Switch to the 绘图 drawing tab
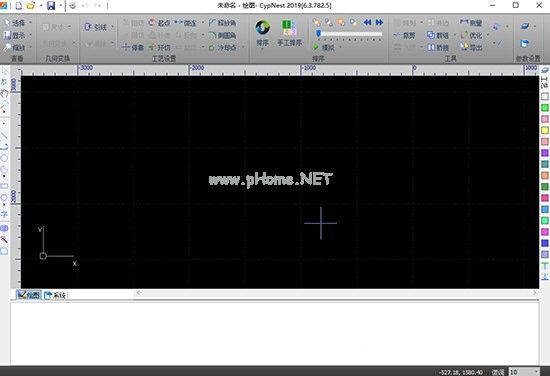550x376 pixels. [29, 295]
